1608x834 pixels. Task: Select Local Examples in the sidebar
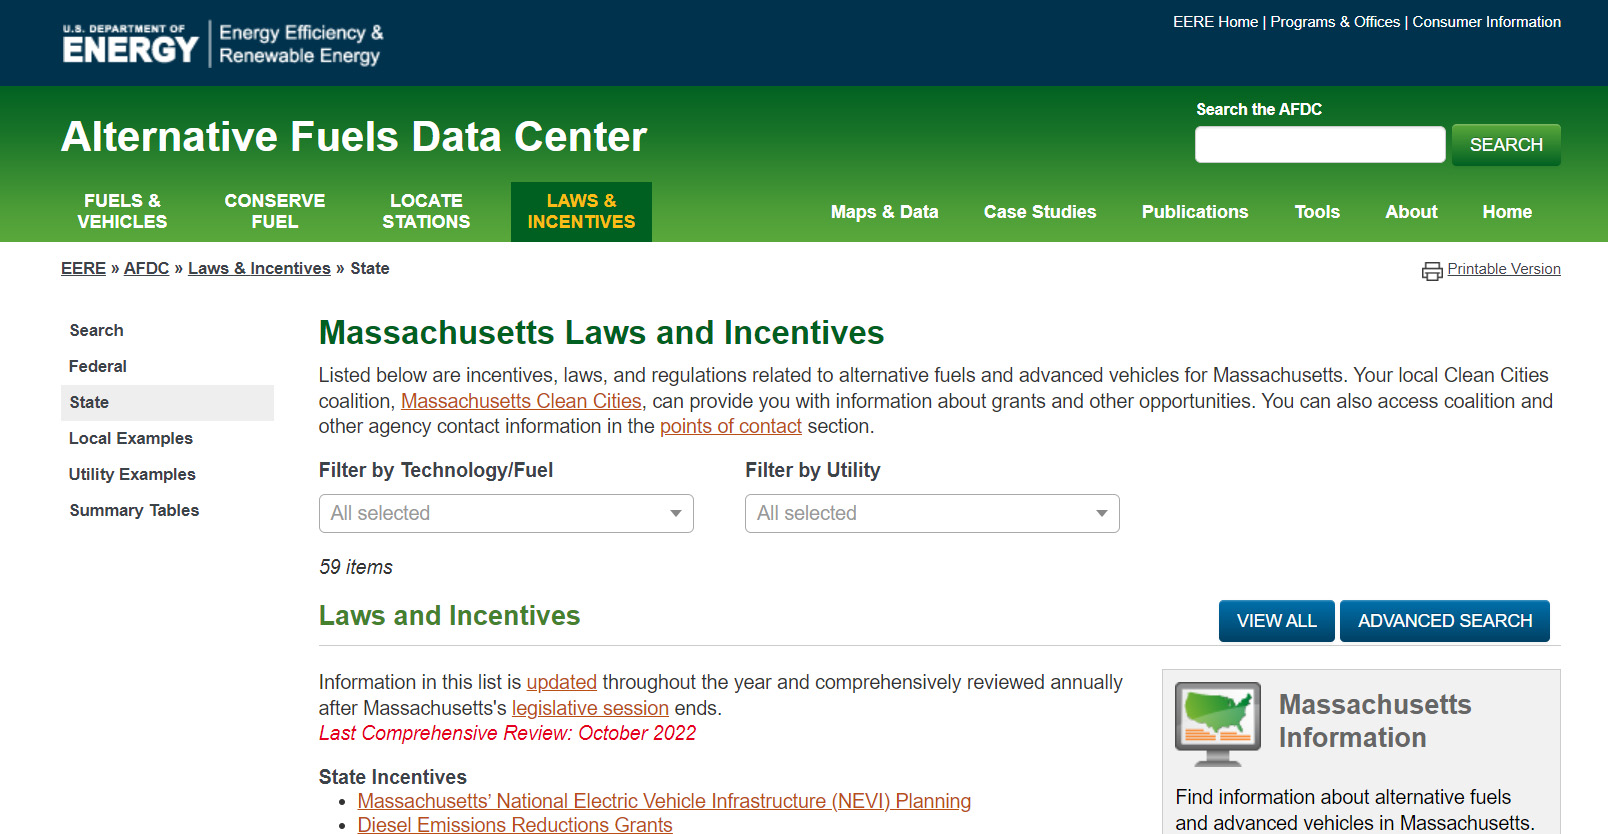[x=131, y=438]
